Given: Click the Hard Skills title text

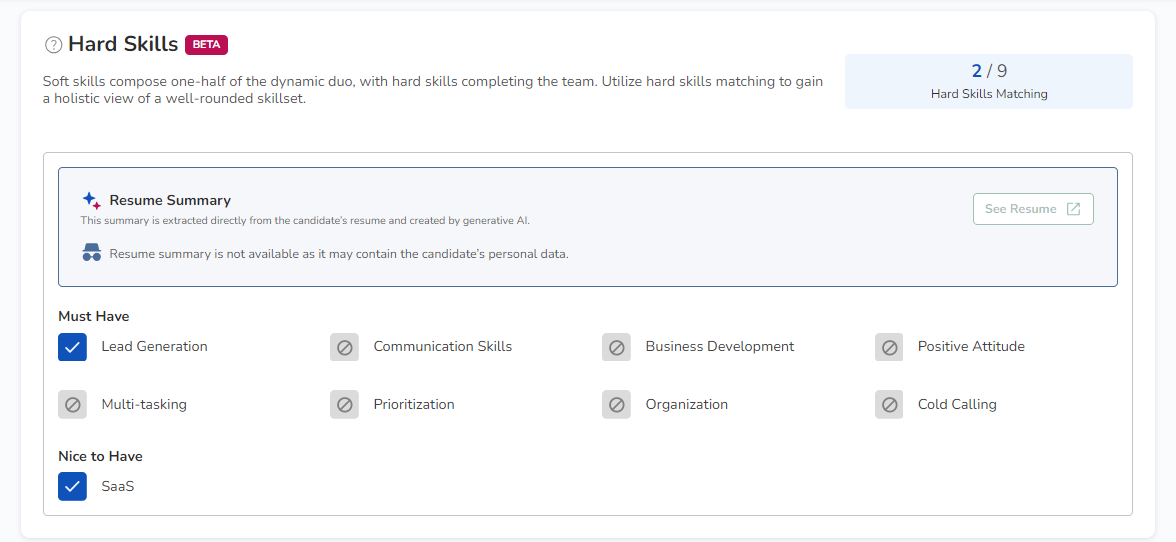Looking at the screenshot, I should [x=123, y=45].
